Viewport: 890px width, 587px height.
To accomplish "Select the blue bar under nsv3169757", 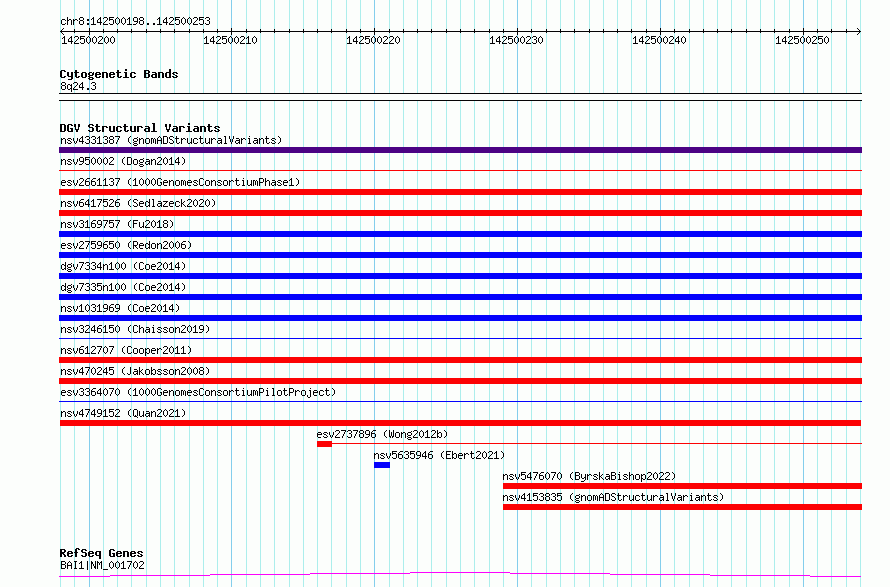I will [x=460, y=234].
